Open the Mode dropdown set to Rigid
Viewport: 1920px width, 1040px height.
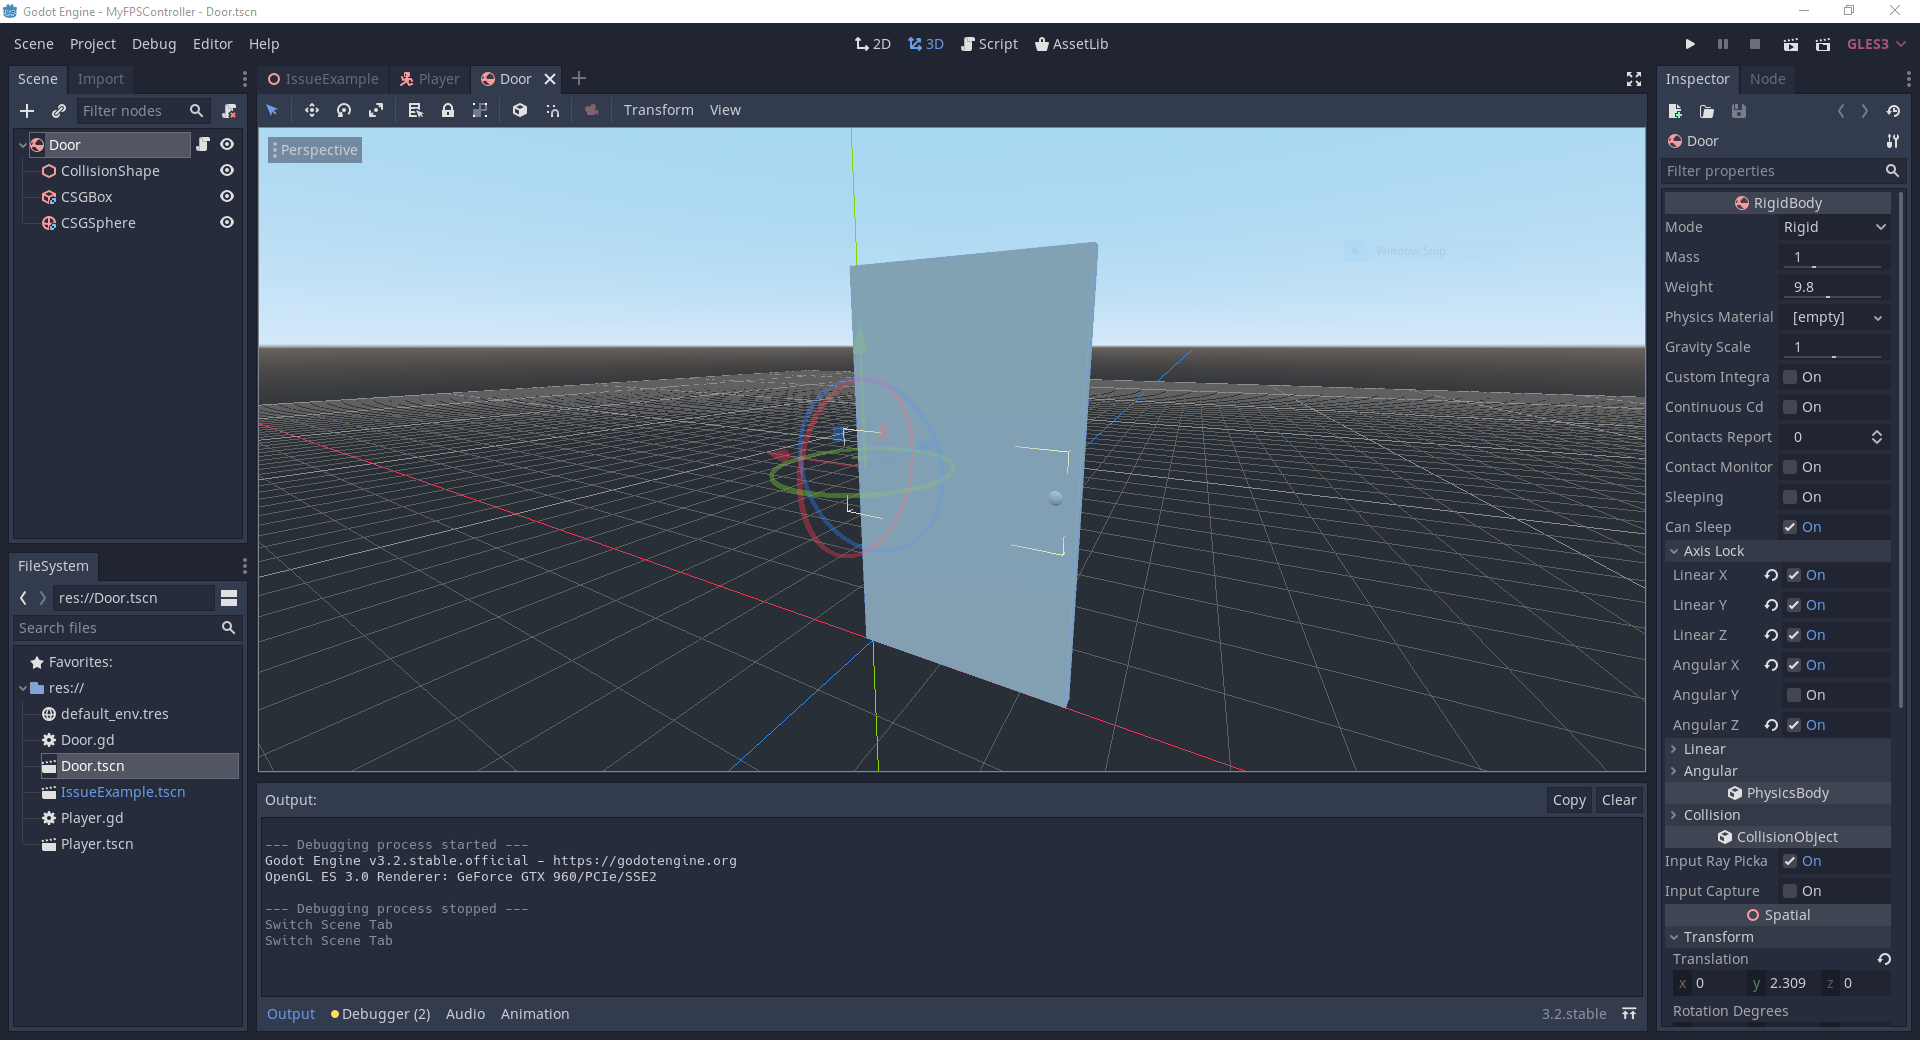point(1835,227)
